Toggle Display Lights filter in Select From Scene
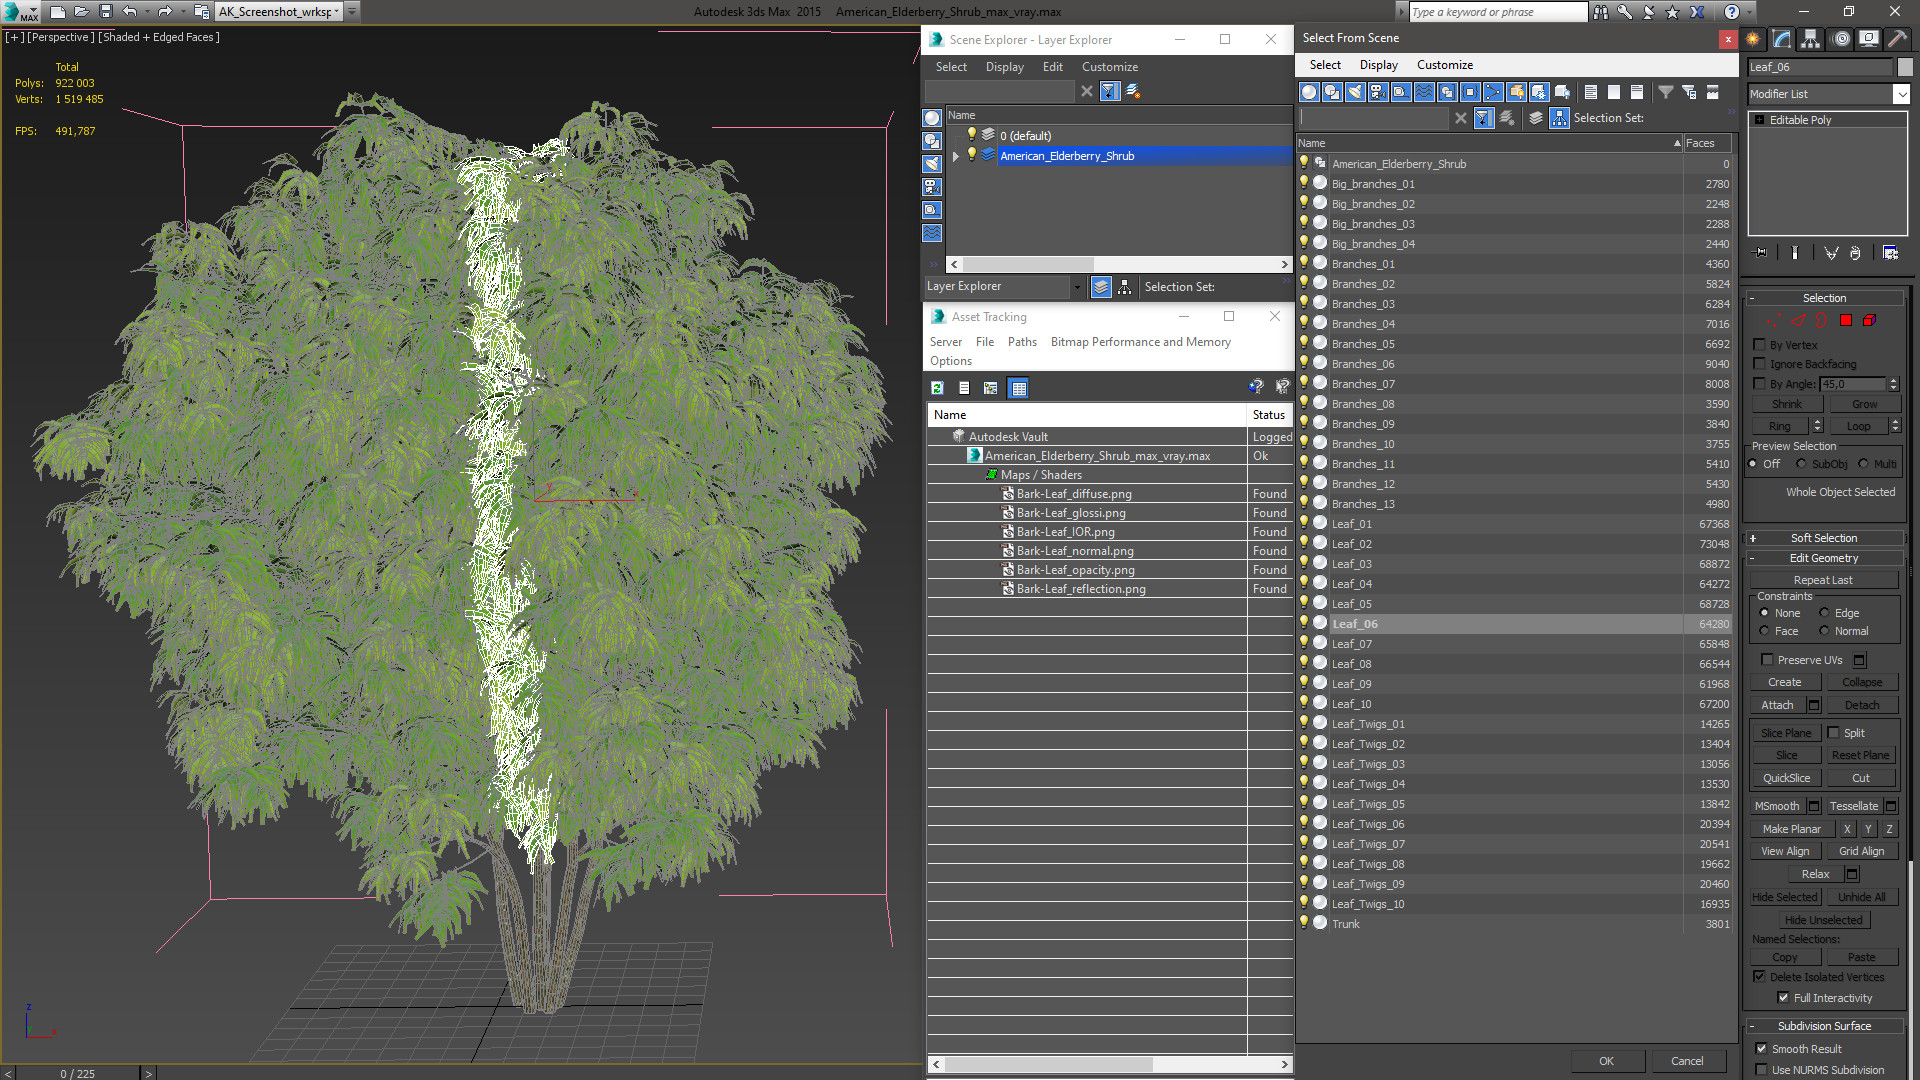 (1355, 92)
